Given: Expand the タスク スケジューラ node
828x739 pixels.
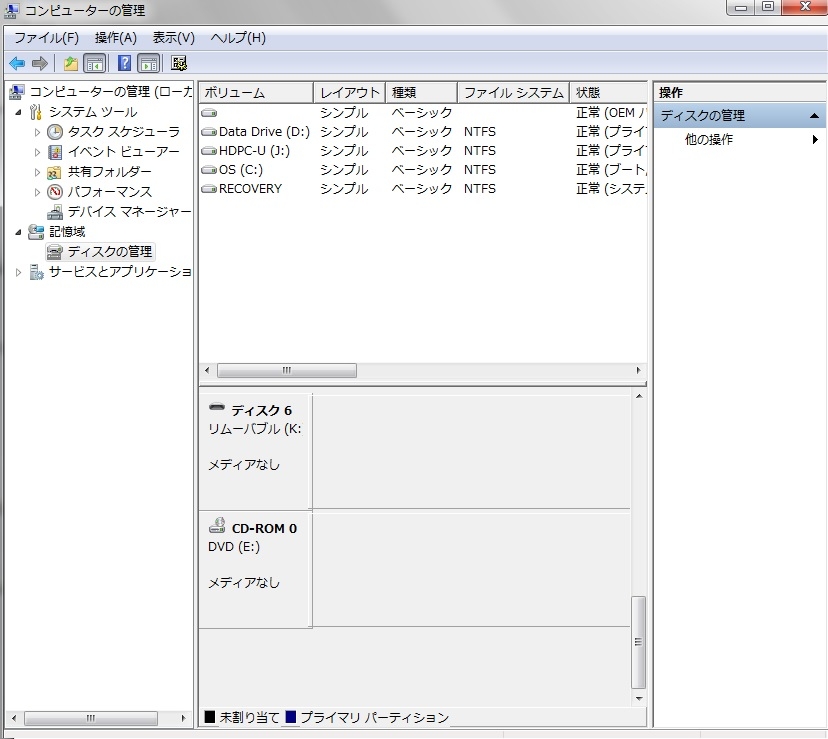Looking at the screenshot, I should pos(37,132).
